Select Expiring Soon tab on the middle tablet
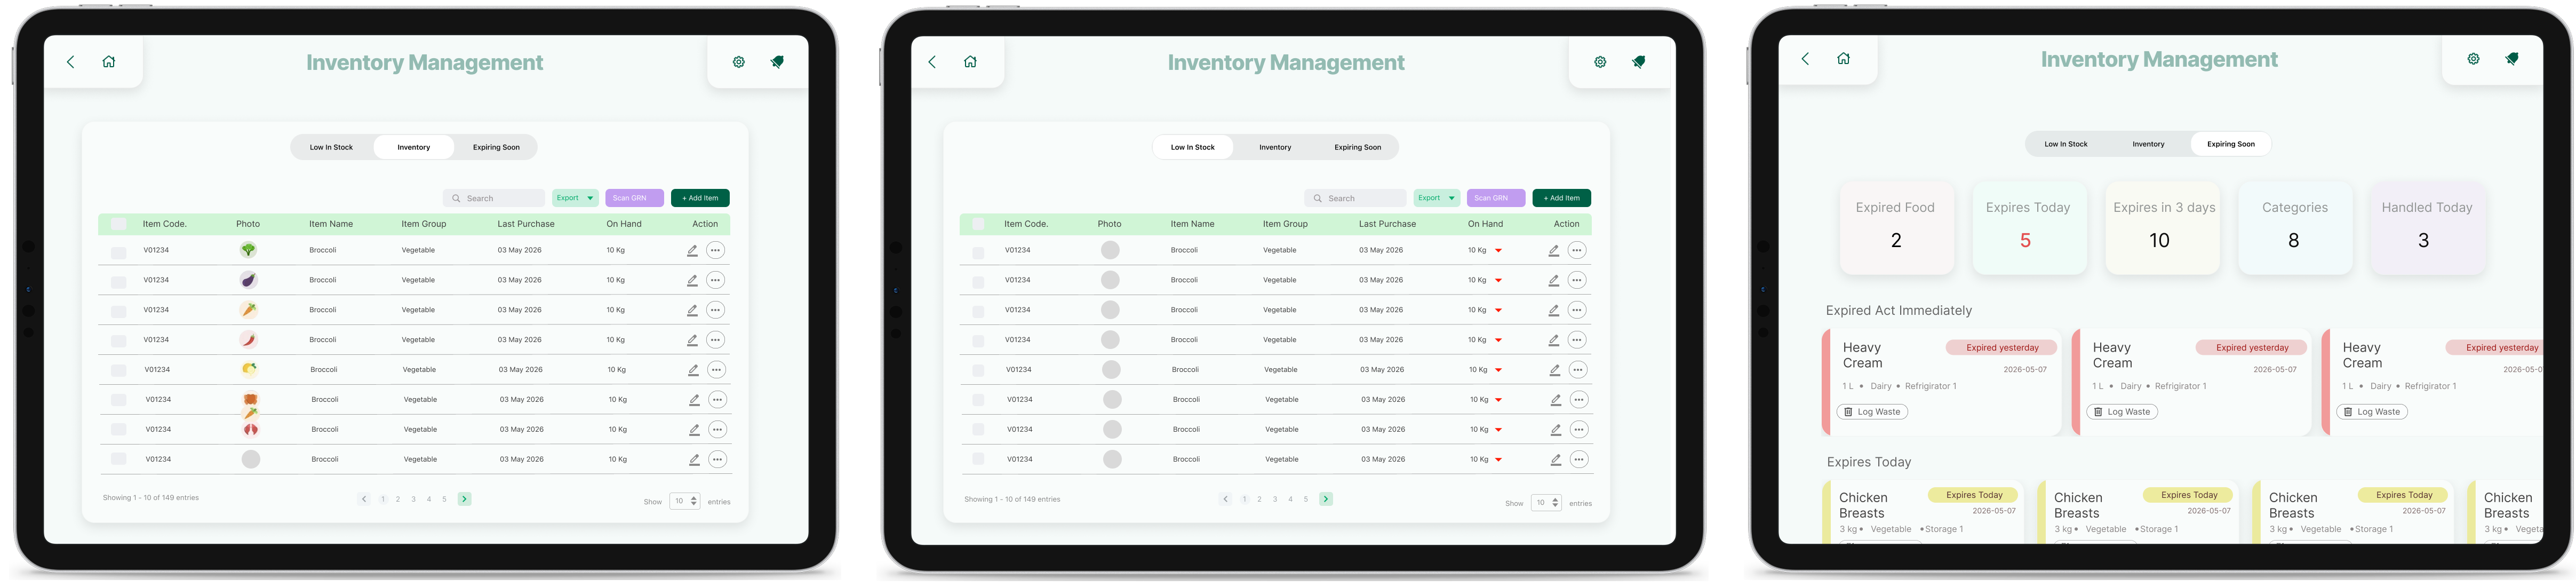Image resolution: width=2576 pixels, height=587 pixels. 1357,147
